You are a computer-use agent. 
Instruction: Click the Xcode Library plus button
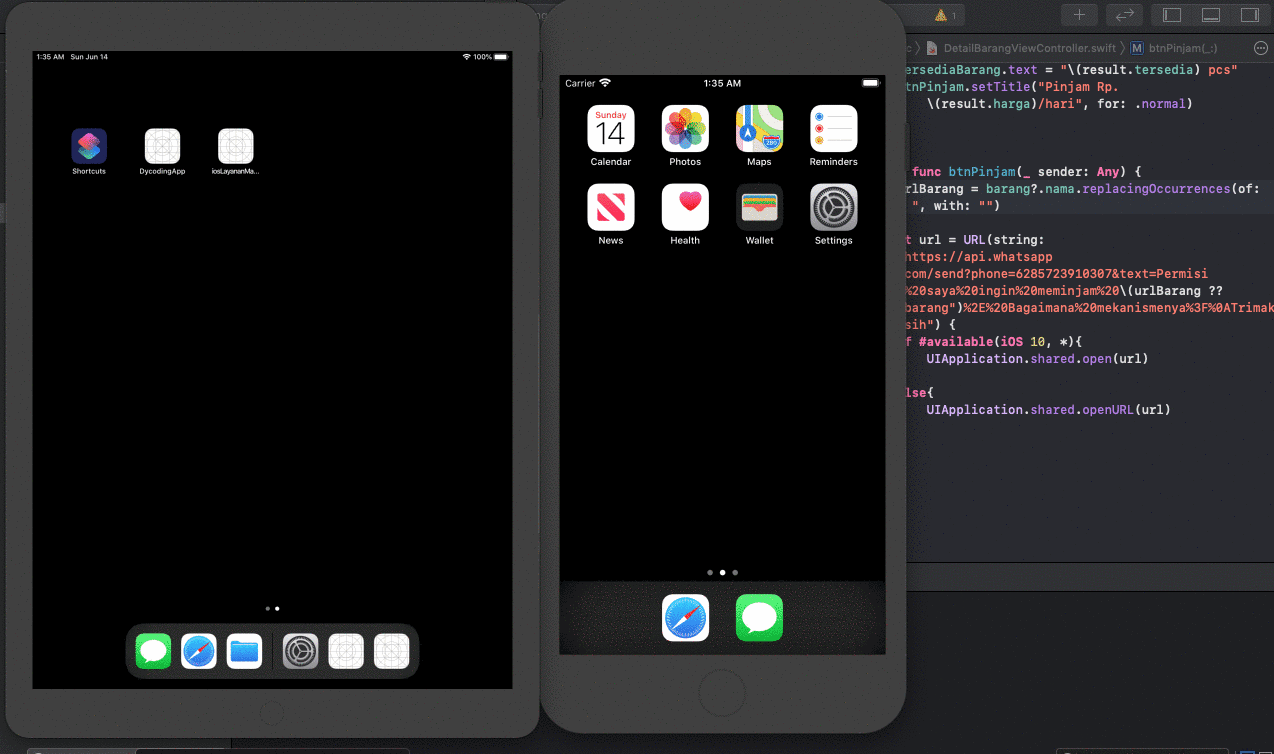[x=1079, y=15]
